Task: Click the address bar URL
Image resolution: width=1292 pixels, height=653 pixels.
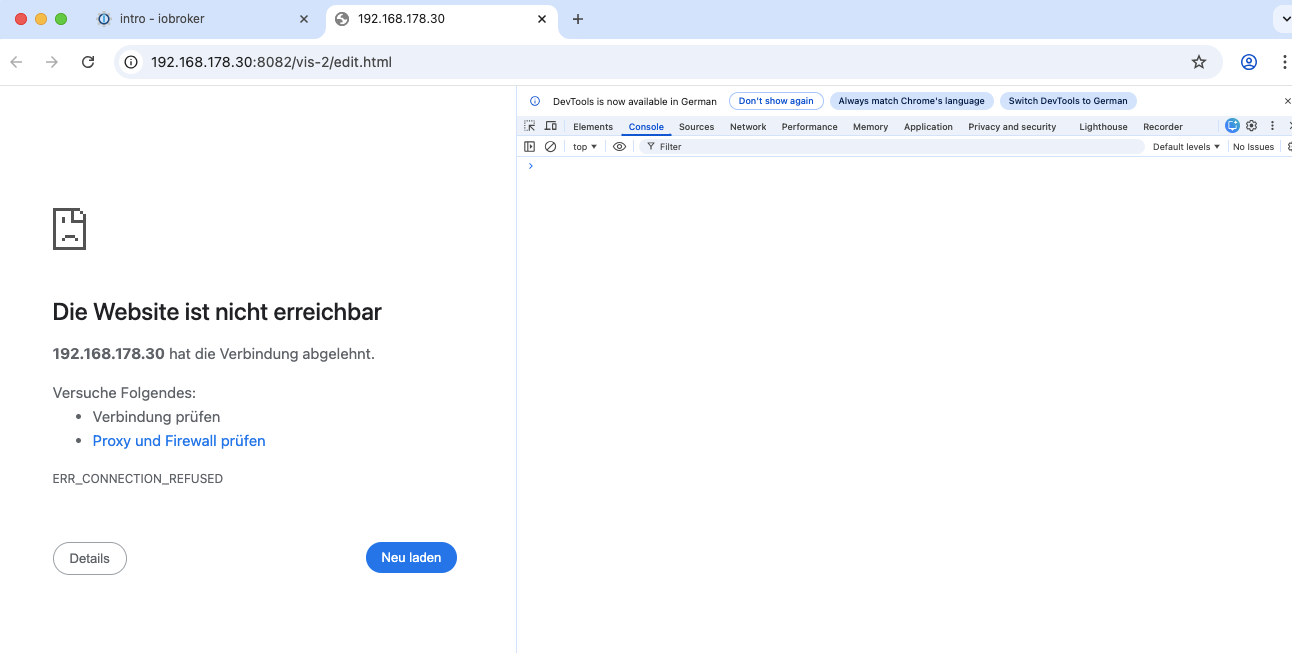Action: pyautogui.click(x=271, y=62)
